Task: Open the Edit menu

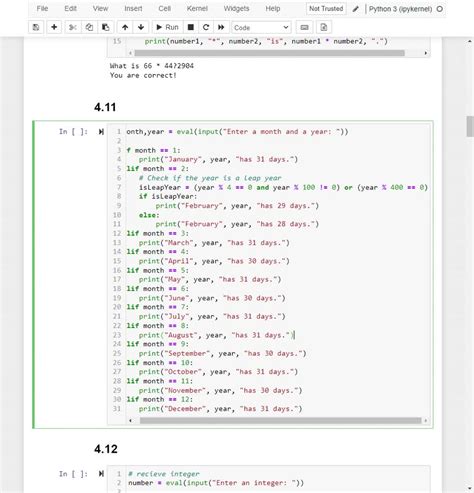Action: pyautogui.click(x=70, y=9)
